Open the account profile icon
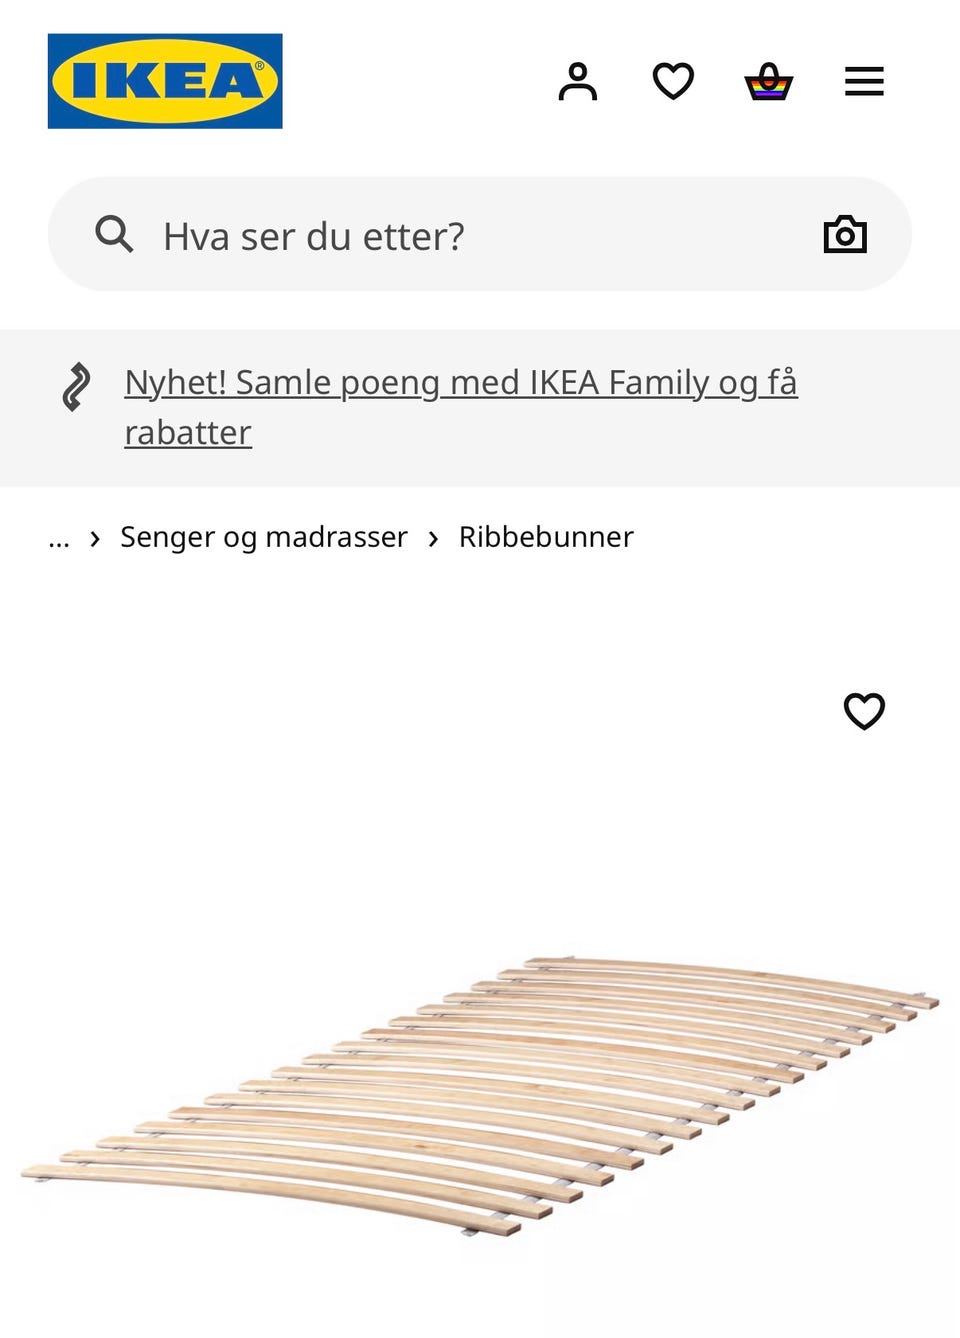The width and height of the screenshot is (960, 1338). tap(578, 81)
